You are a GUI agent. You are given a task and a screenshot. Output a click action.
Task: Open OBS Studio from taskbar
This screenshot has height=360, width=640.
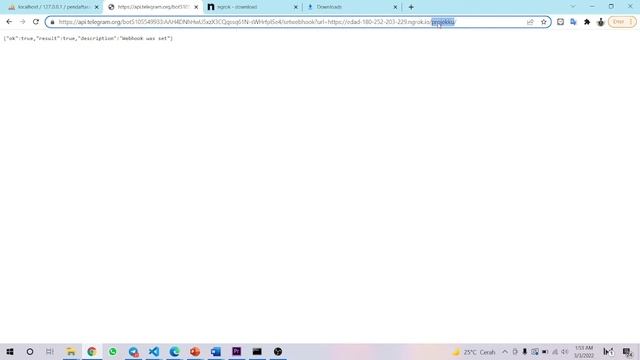point(278,351)
